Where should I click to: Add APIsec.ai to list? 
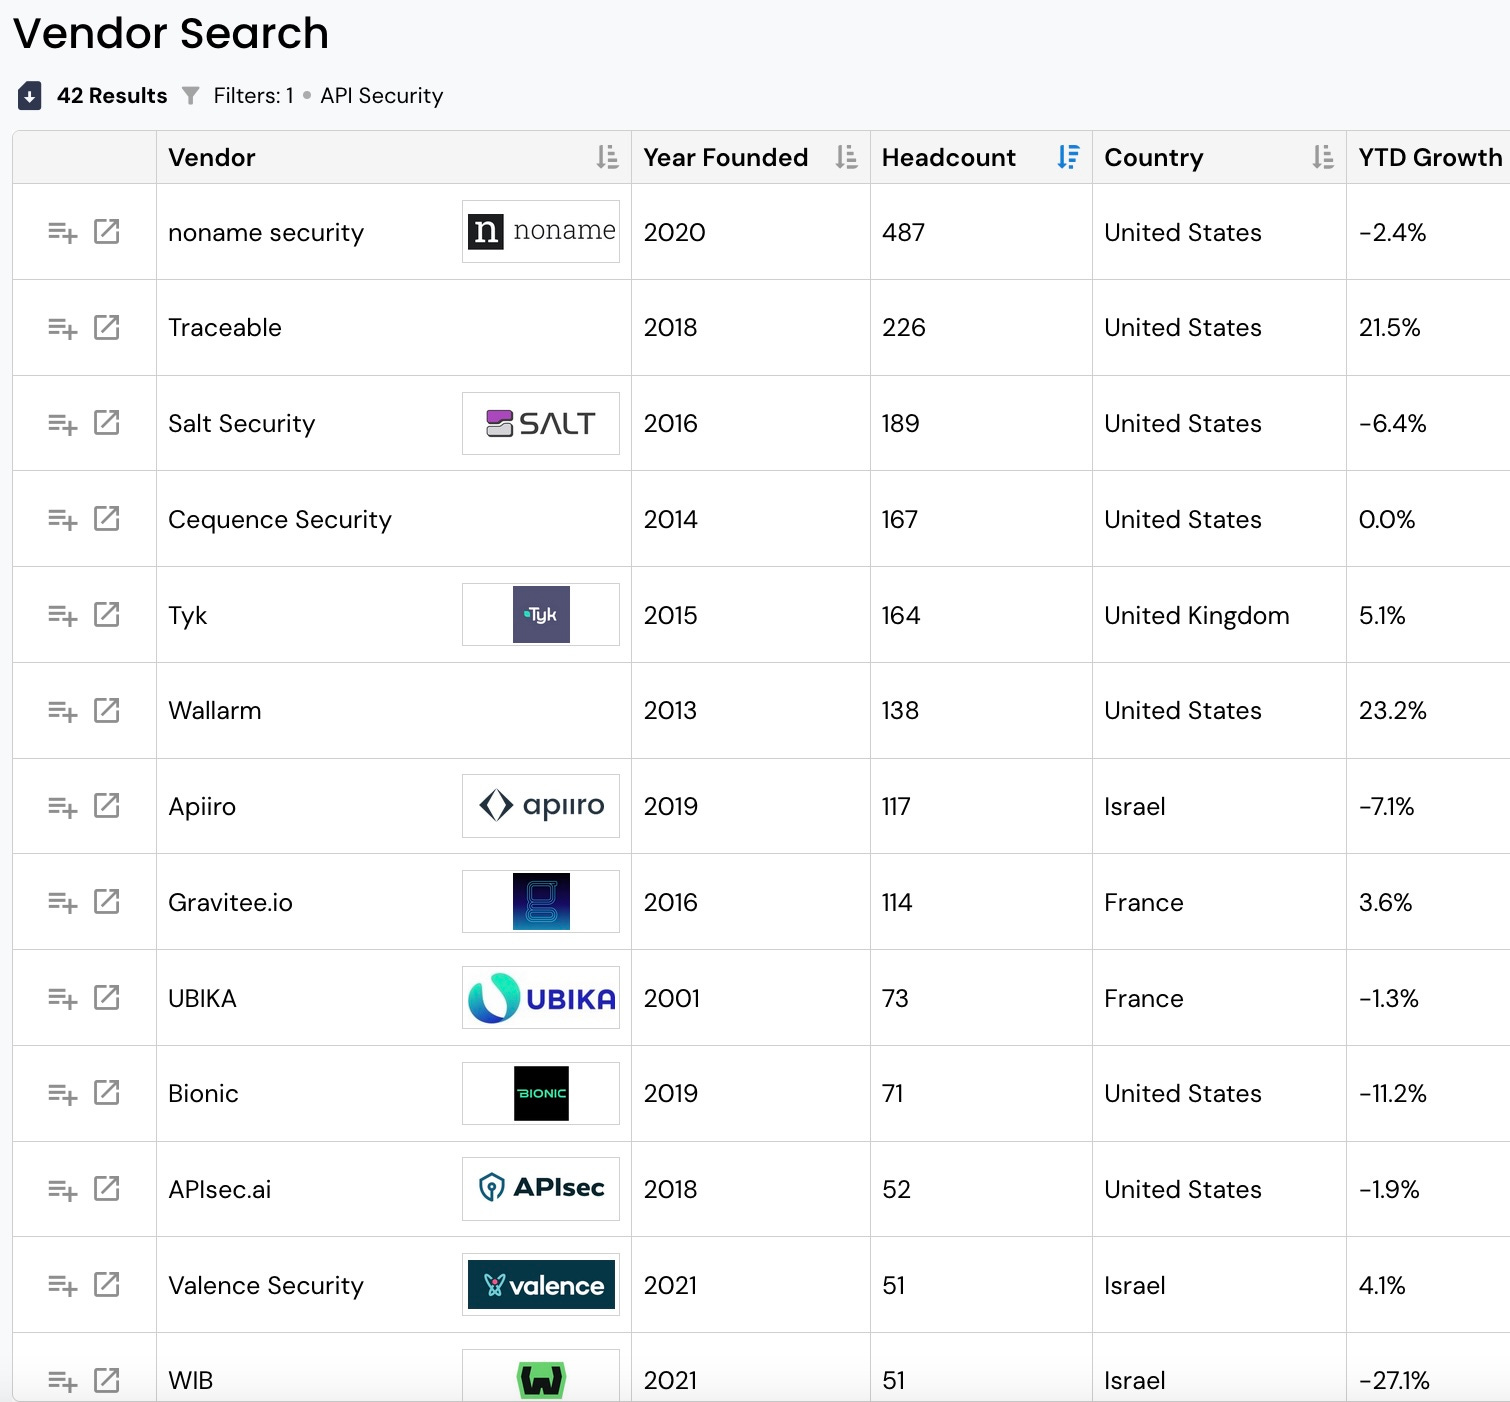pyautogui.click(x=62, y=1191)
